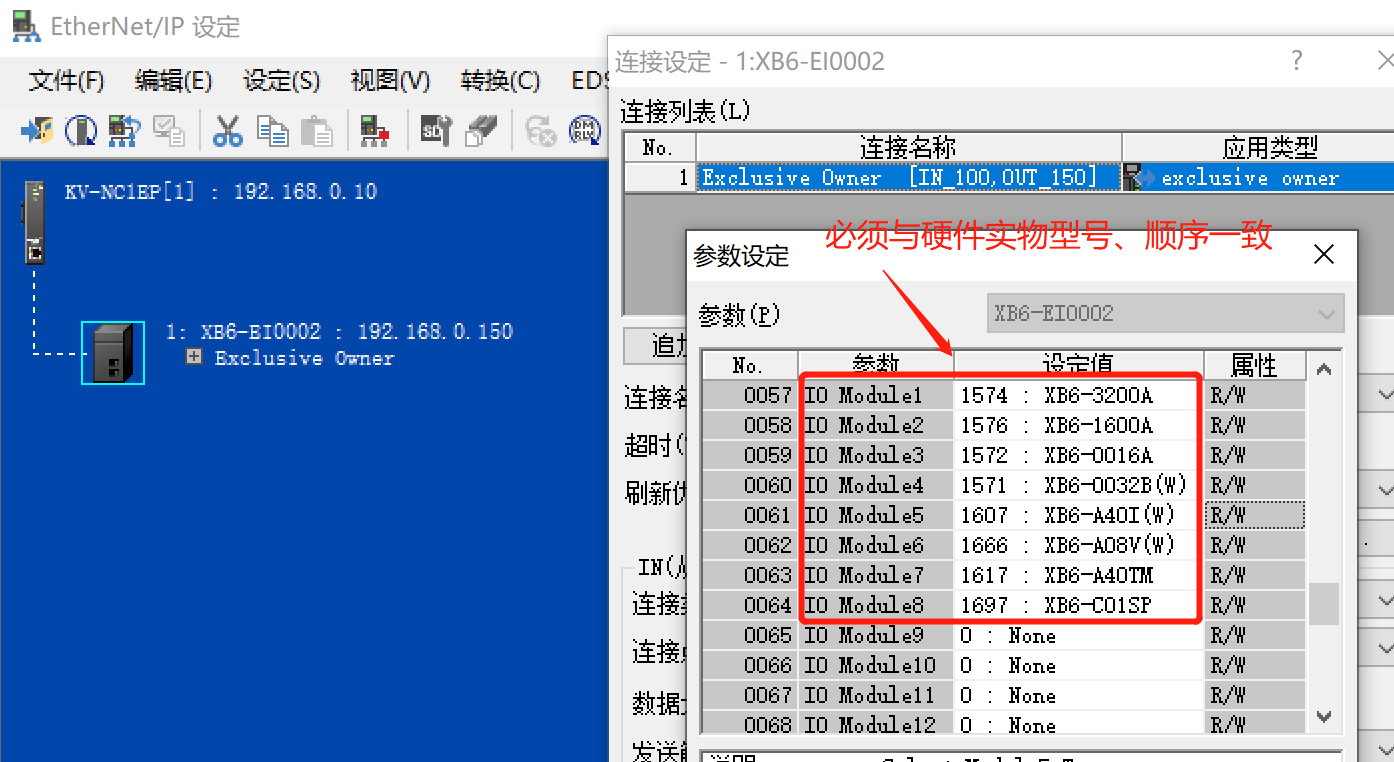Image resolution: width=1394 pixels, height=762 pixels.
Task: Click the 连接名称 column header
Action: 908,148
